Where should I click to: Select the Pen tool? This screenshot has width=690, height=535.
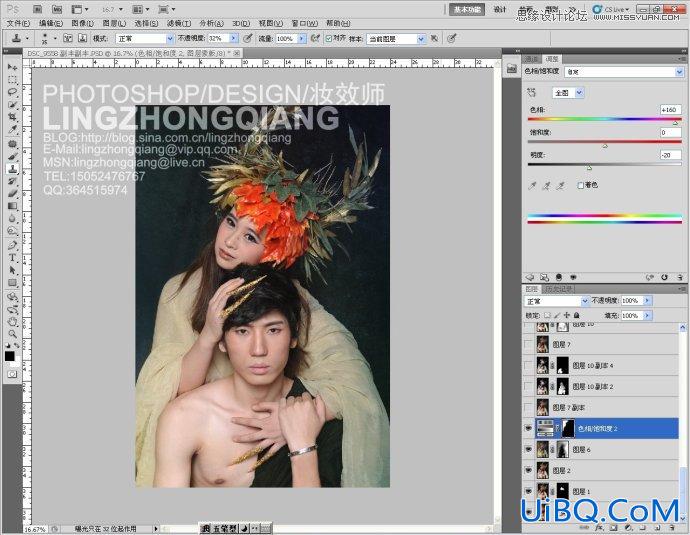tap(12, 245)
